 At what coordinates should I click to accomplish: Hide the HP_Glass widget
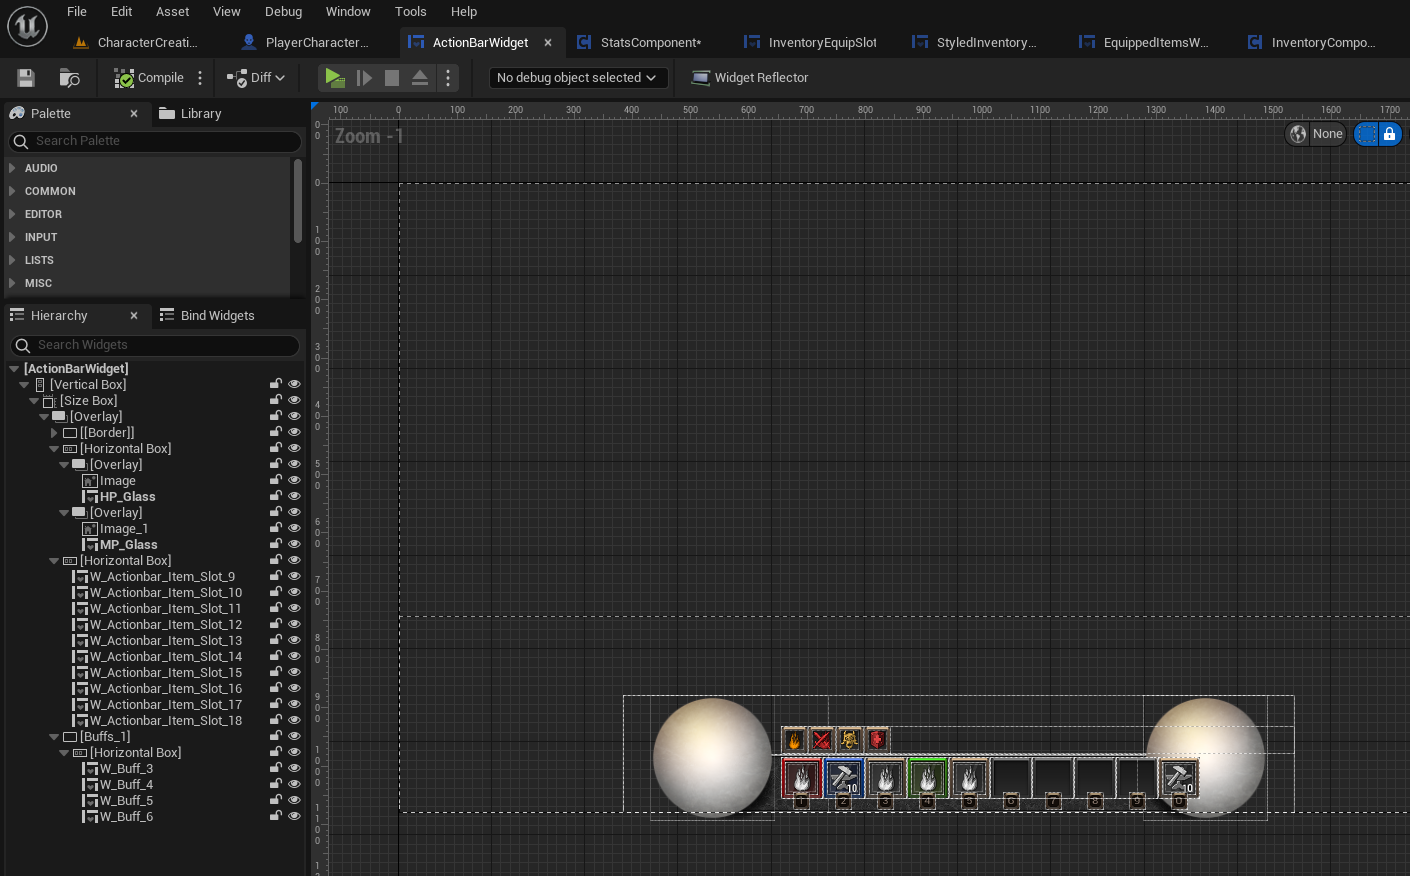294,496
